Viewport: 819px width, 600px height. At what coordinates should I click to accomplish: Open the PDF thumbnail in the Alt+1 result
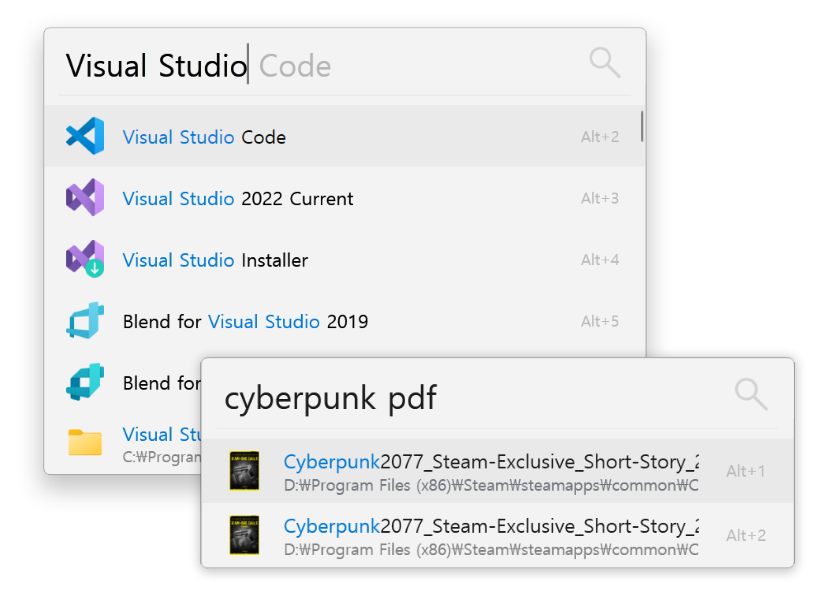(x=244, y=471)
